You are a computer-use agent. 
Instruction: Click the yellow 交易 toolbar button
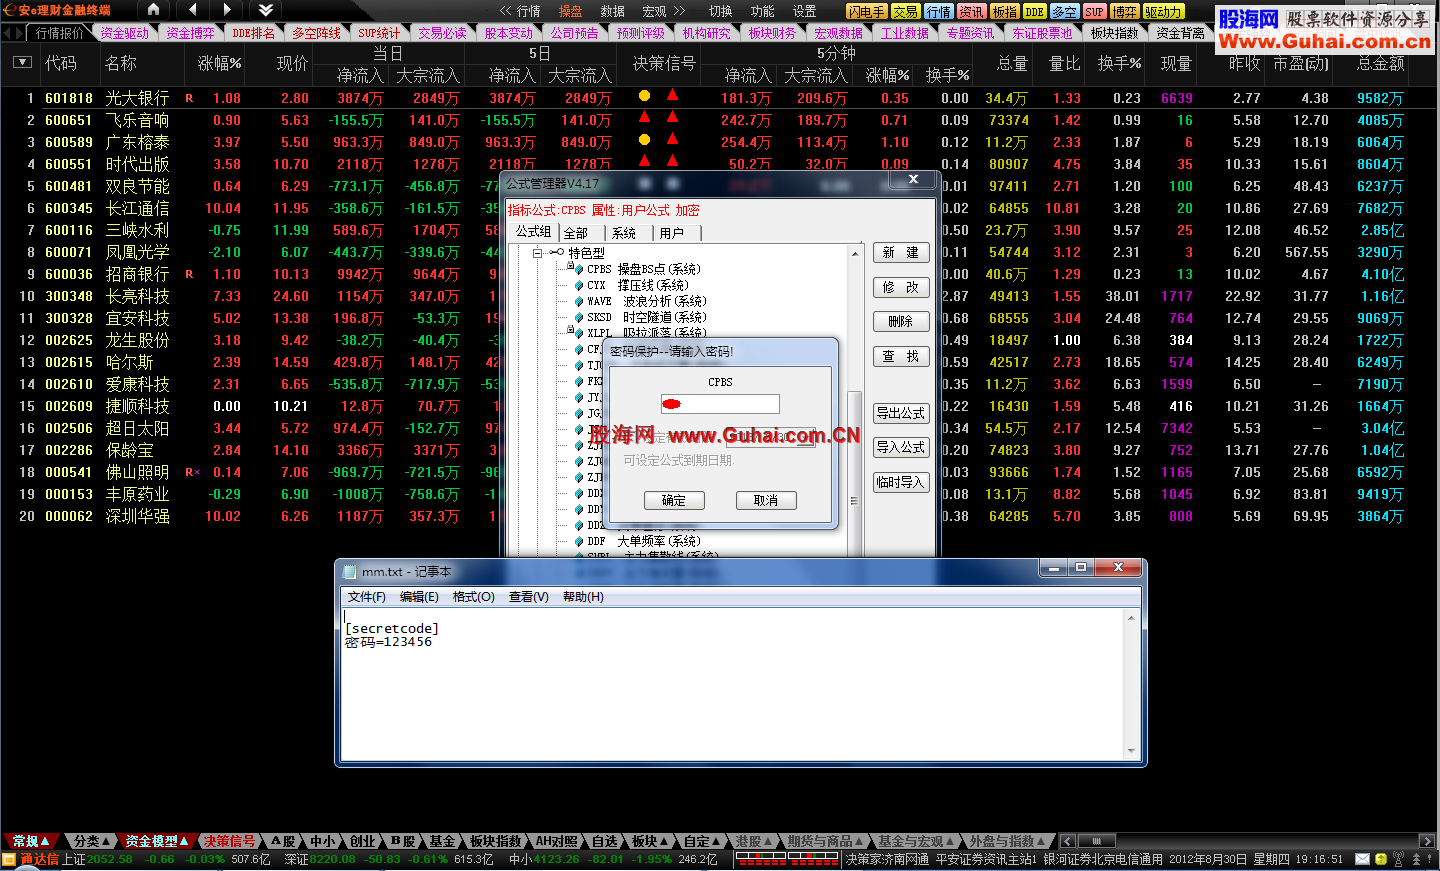[x=905, y=12]
